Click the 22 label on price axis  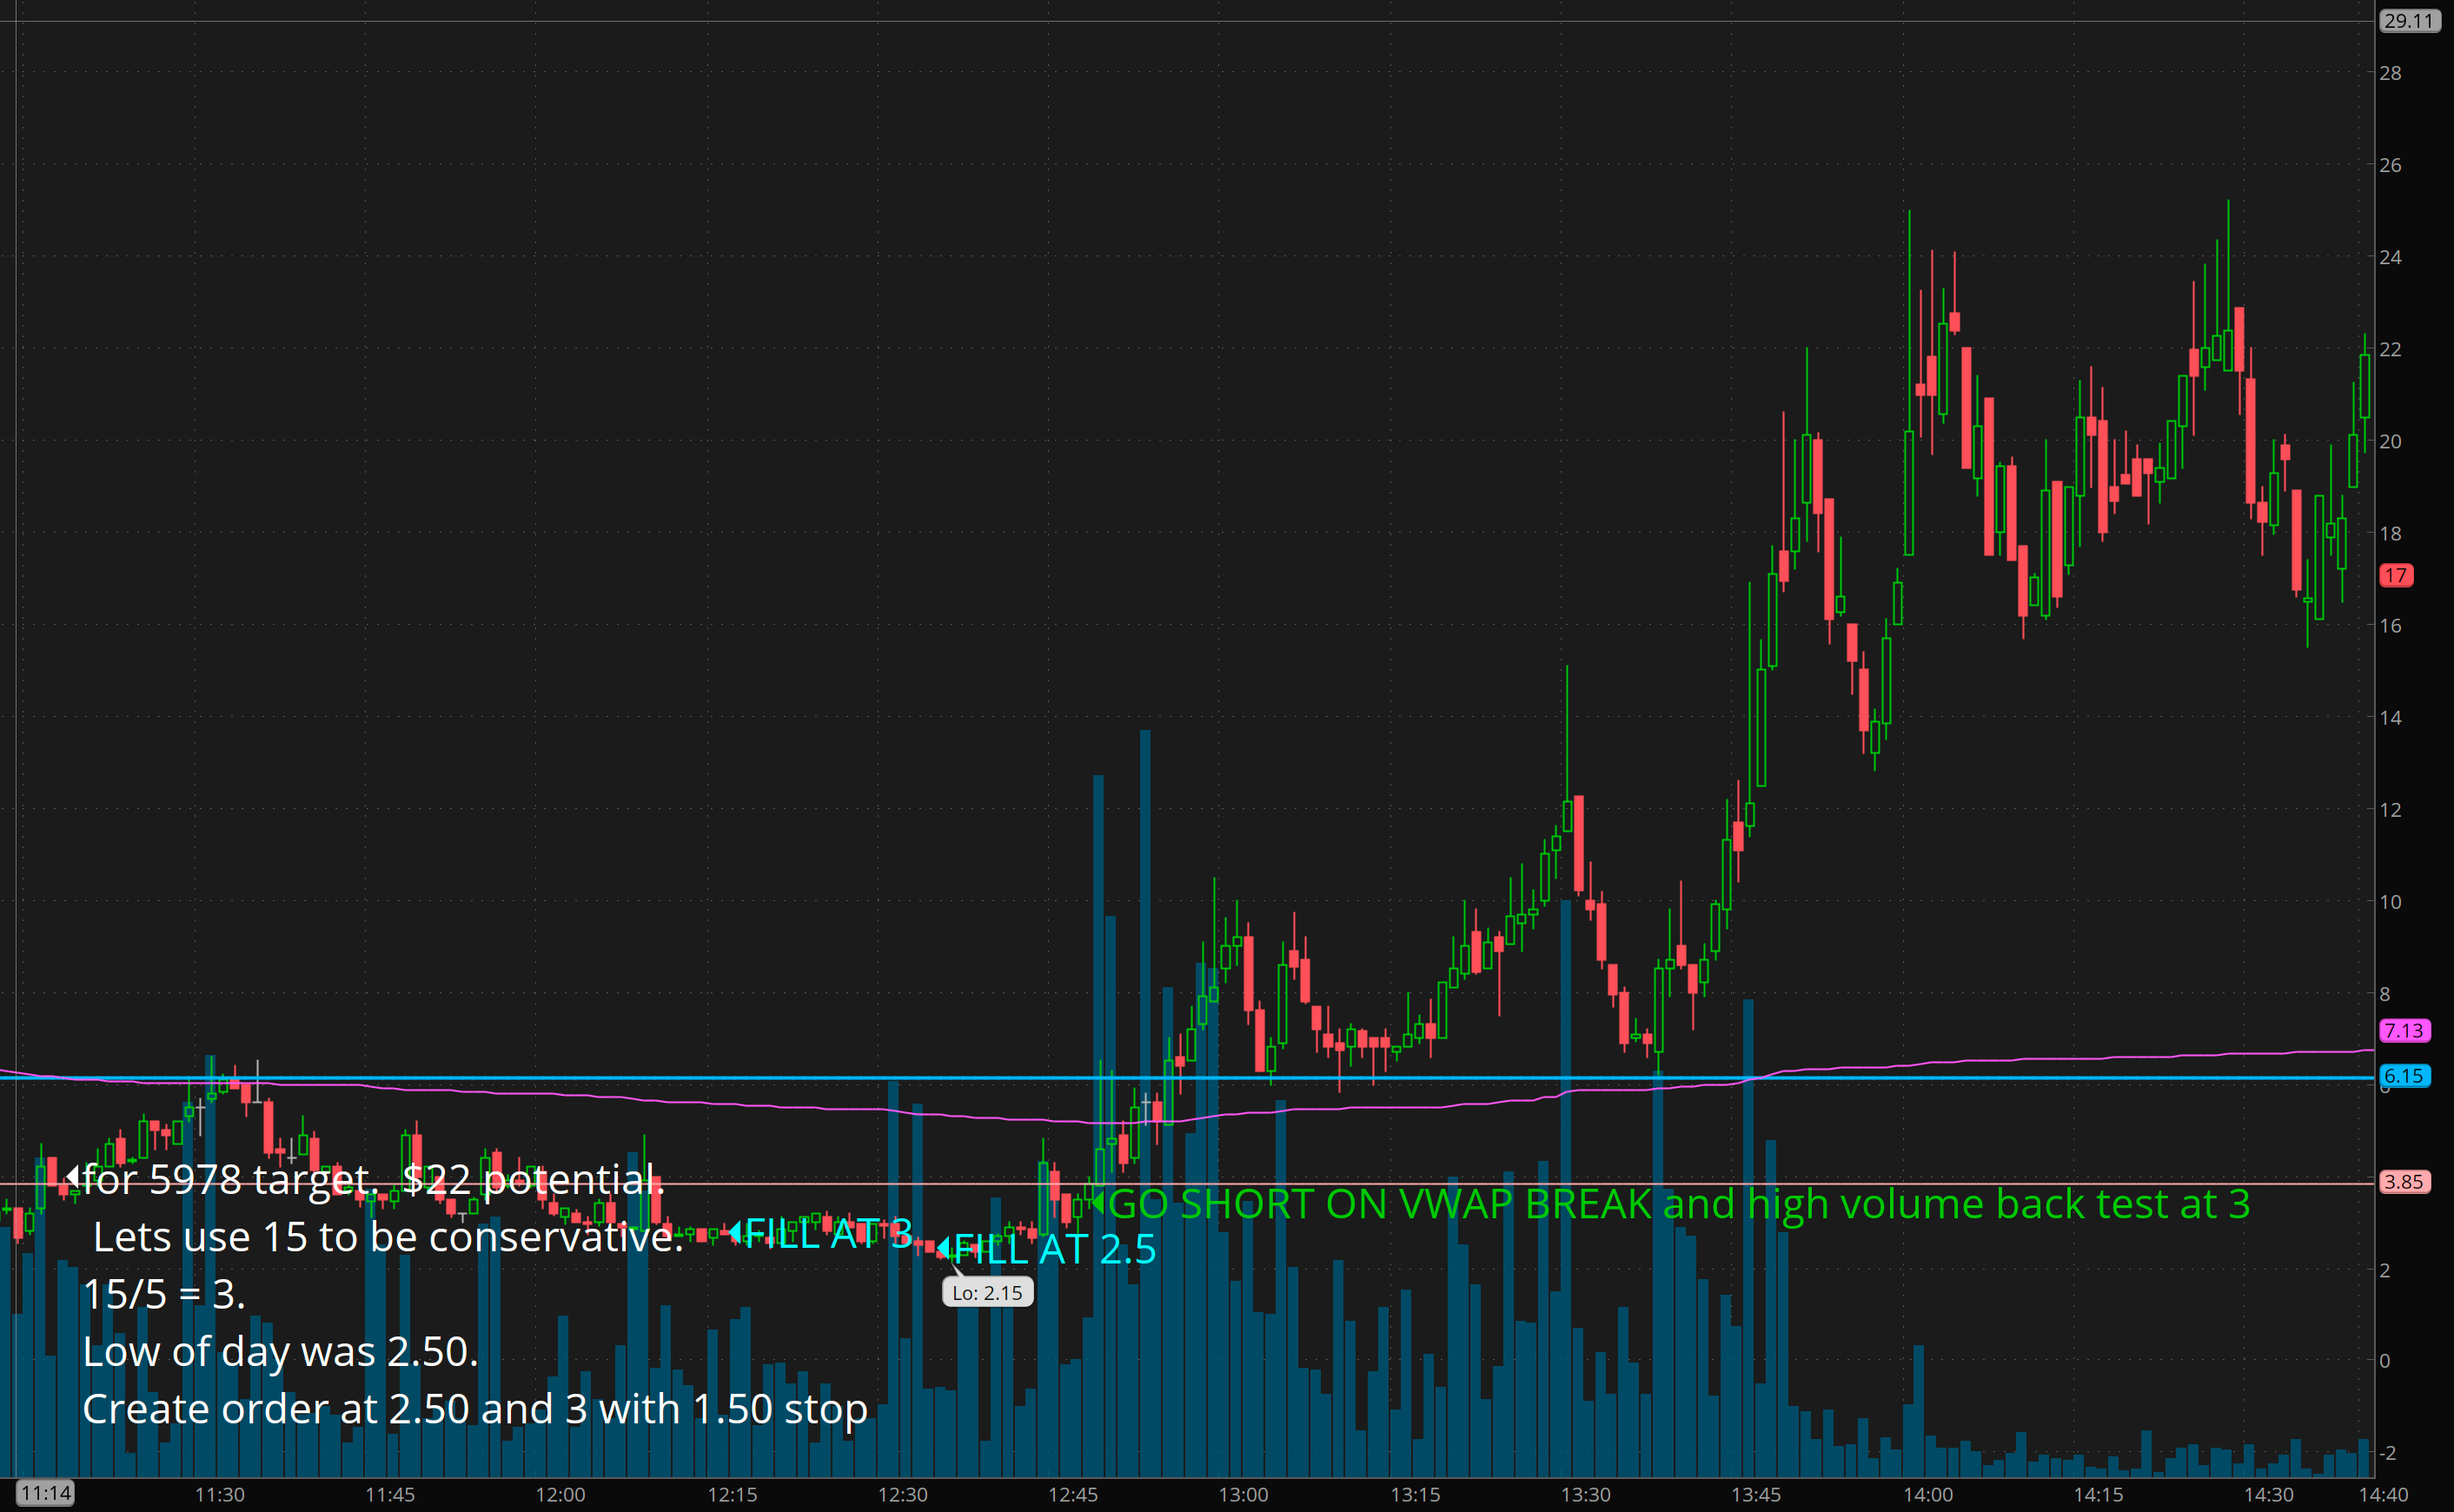coord(2390,349)
